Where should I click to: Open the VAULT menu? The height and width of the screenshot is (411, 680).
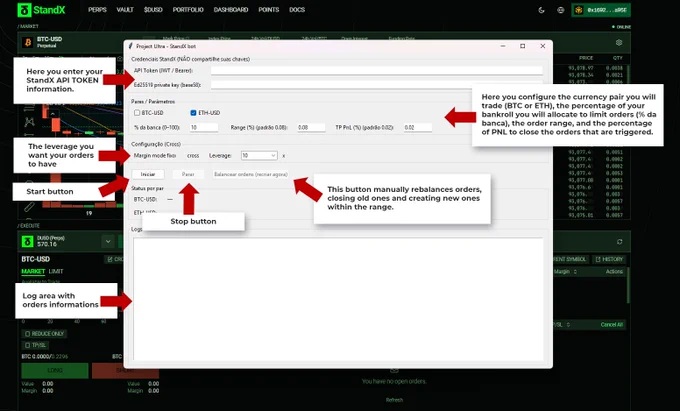click(x=125, y=10)
